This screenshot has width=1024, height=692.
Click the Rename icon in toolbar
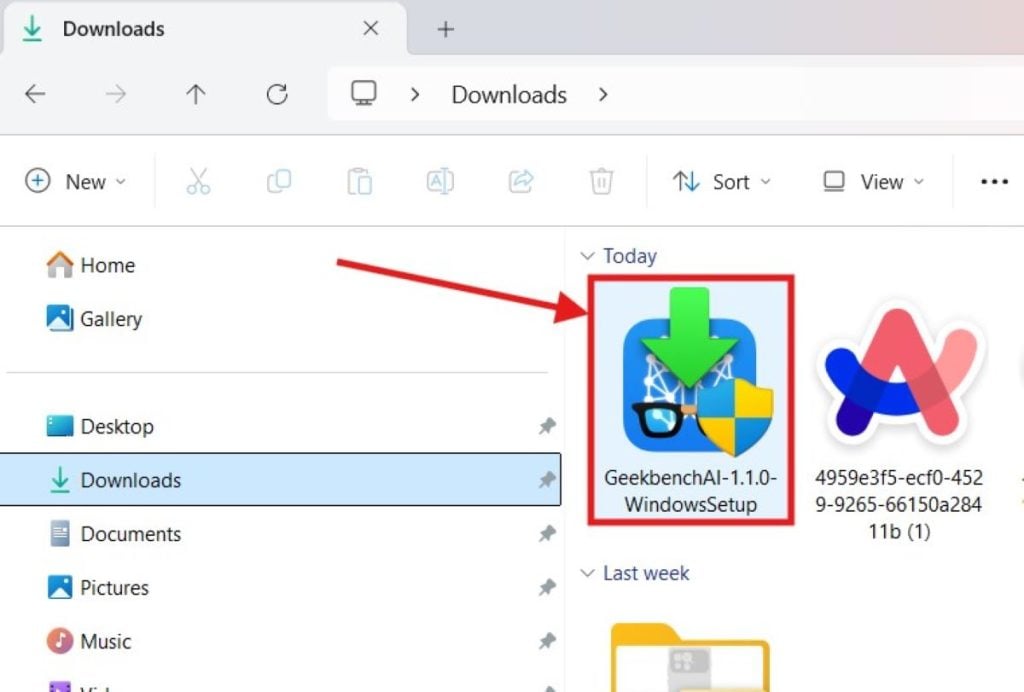click(x=440, y=181)
